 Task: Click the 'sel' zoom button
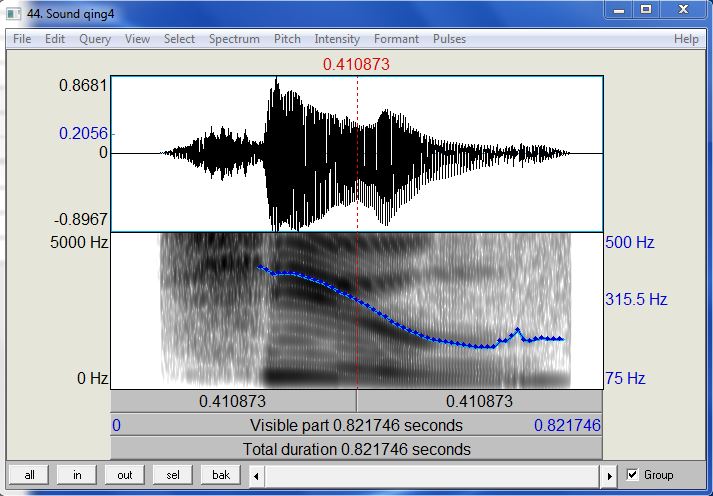pos(173,475)
